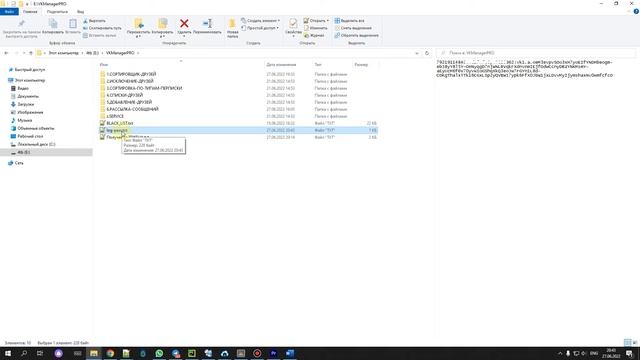
Task: Click the search VKManagerPRO field
Action: [536, 53]
